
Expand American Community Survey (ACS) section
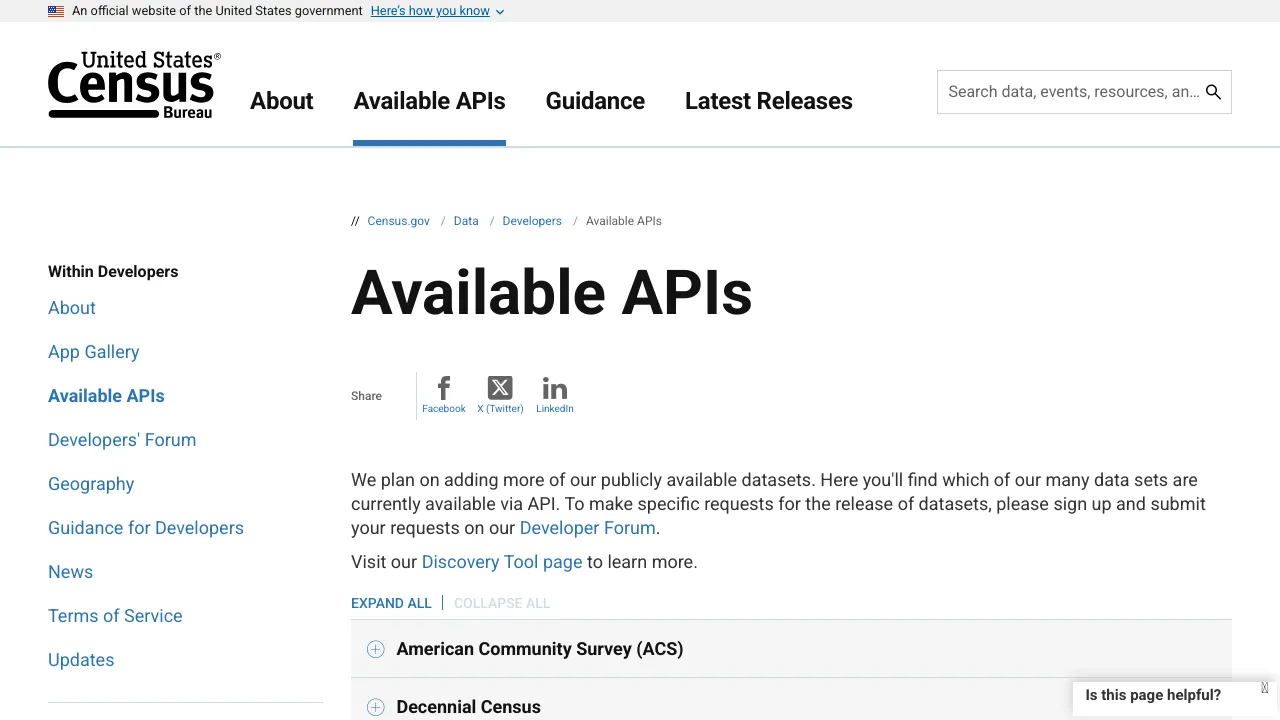click(x=791, y=649)
